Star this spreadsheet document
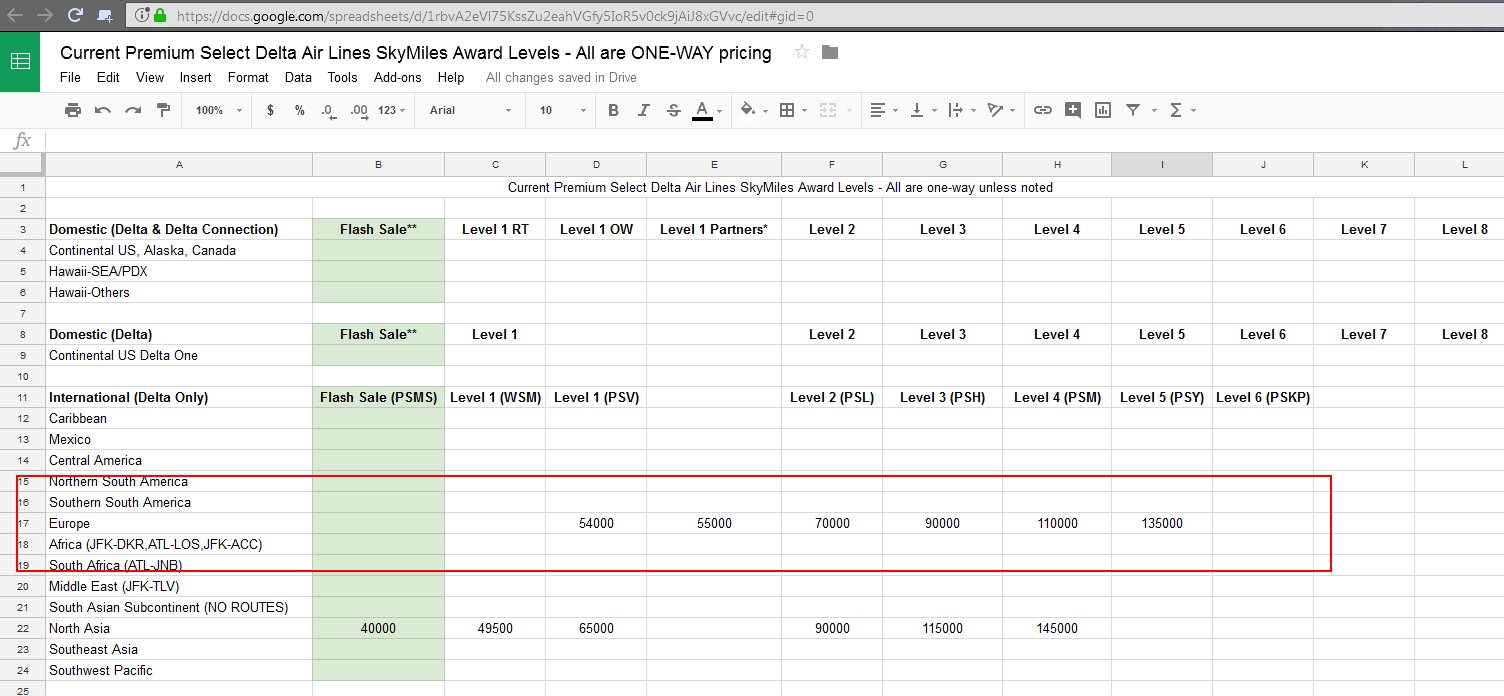Screen dimensions: 1504x696 pos(801,53)
